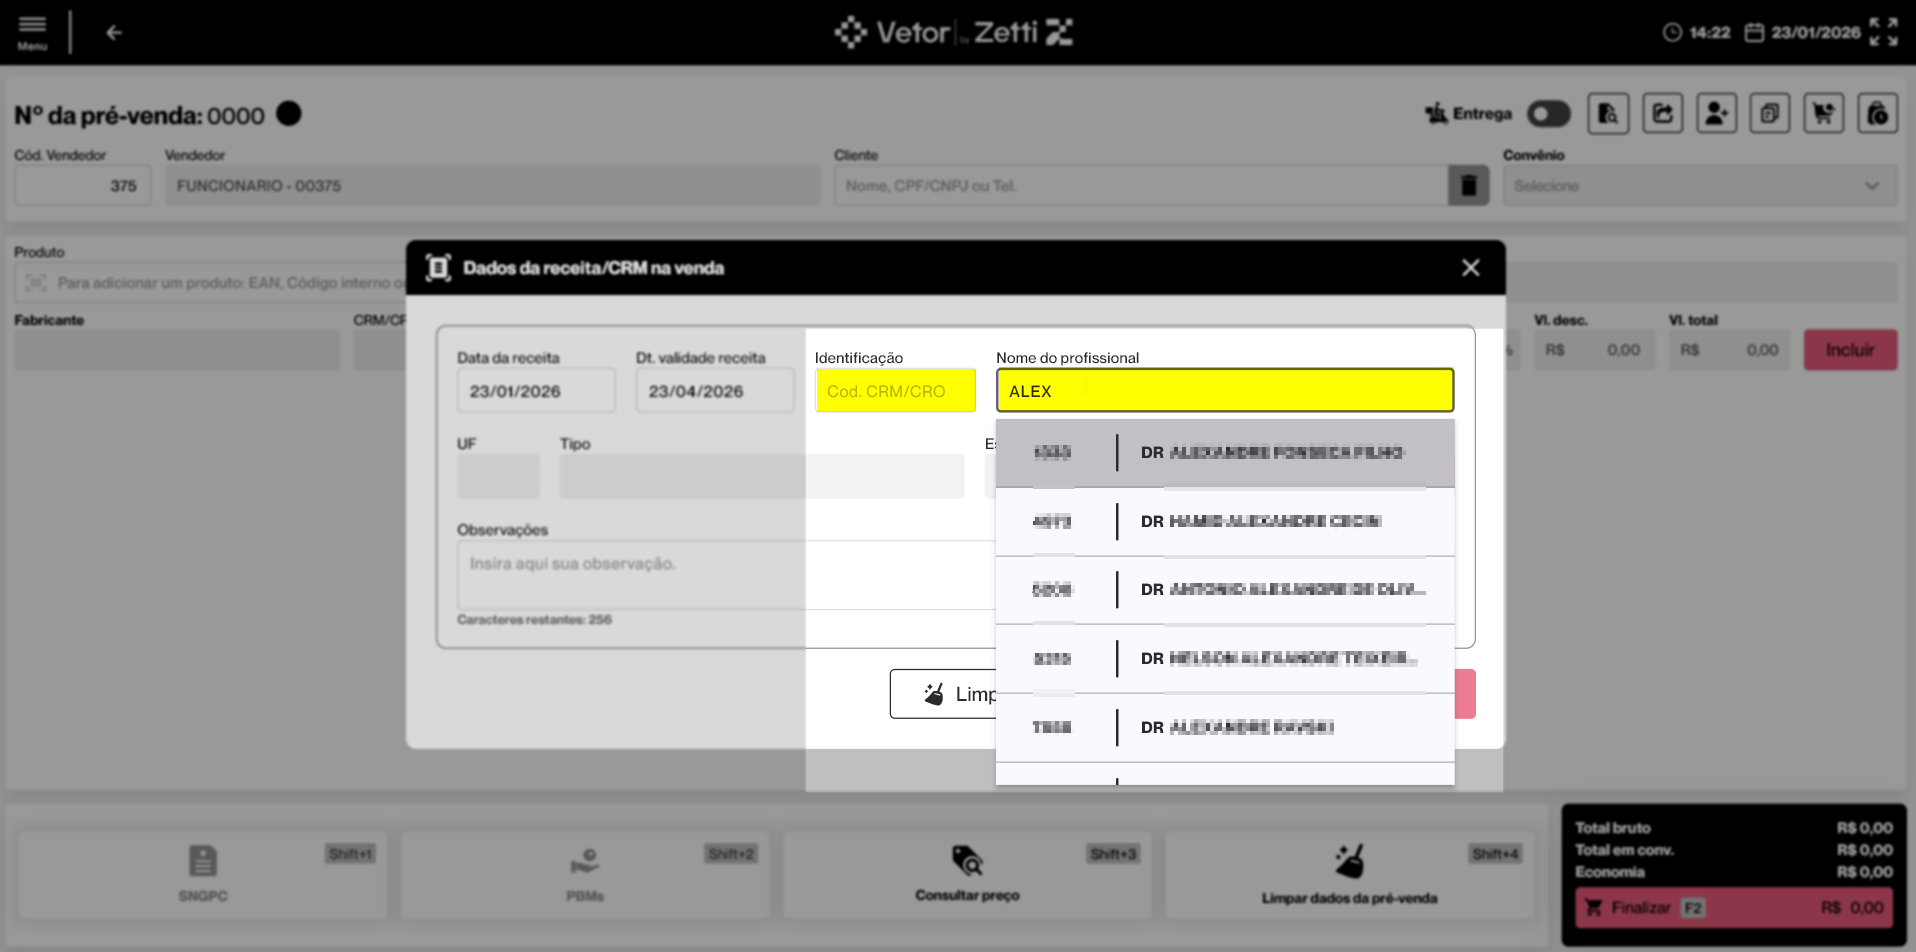Click the Consultar preço button
The width and height of the screenshot is (1916, 952).
(967, 875)
